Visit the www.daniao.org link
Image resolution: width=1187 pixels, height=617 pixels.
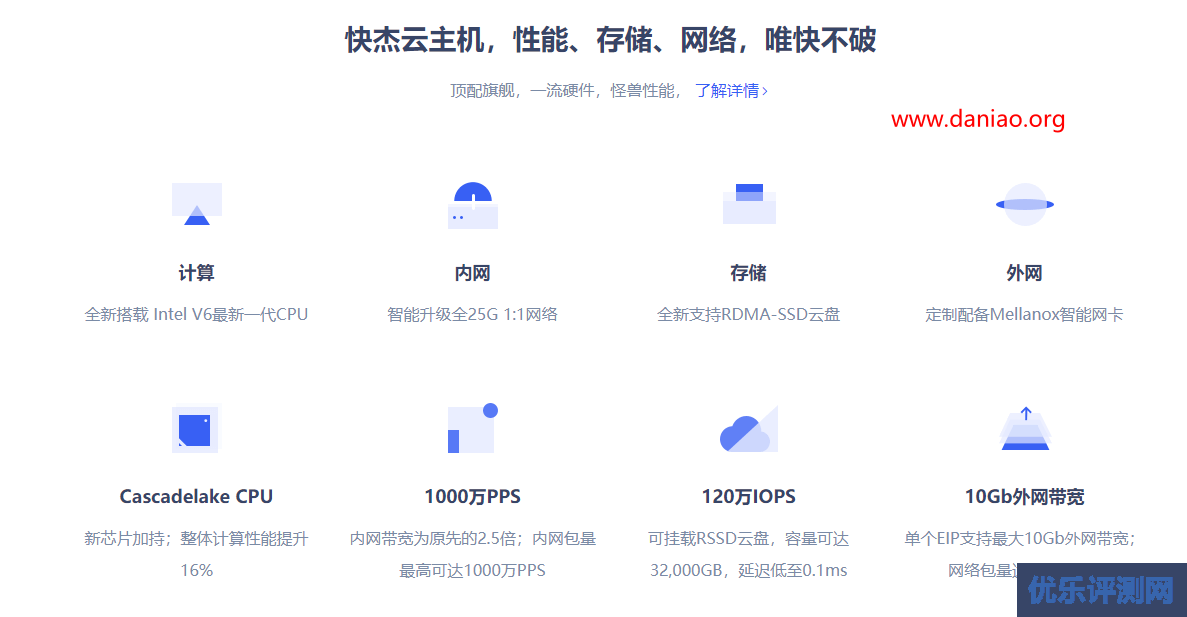coord(979,120)
